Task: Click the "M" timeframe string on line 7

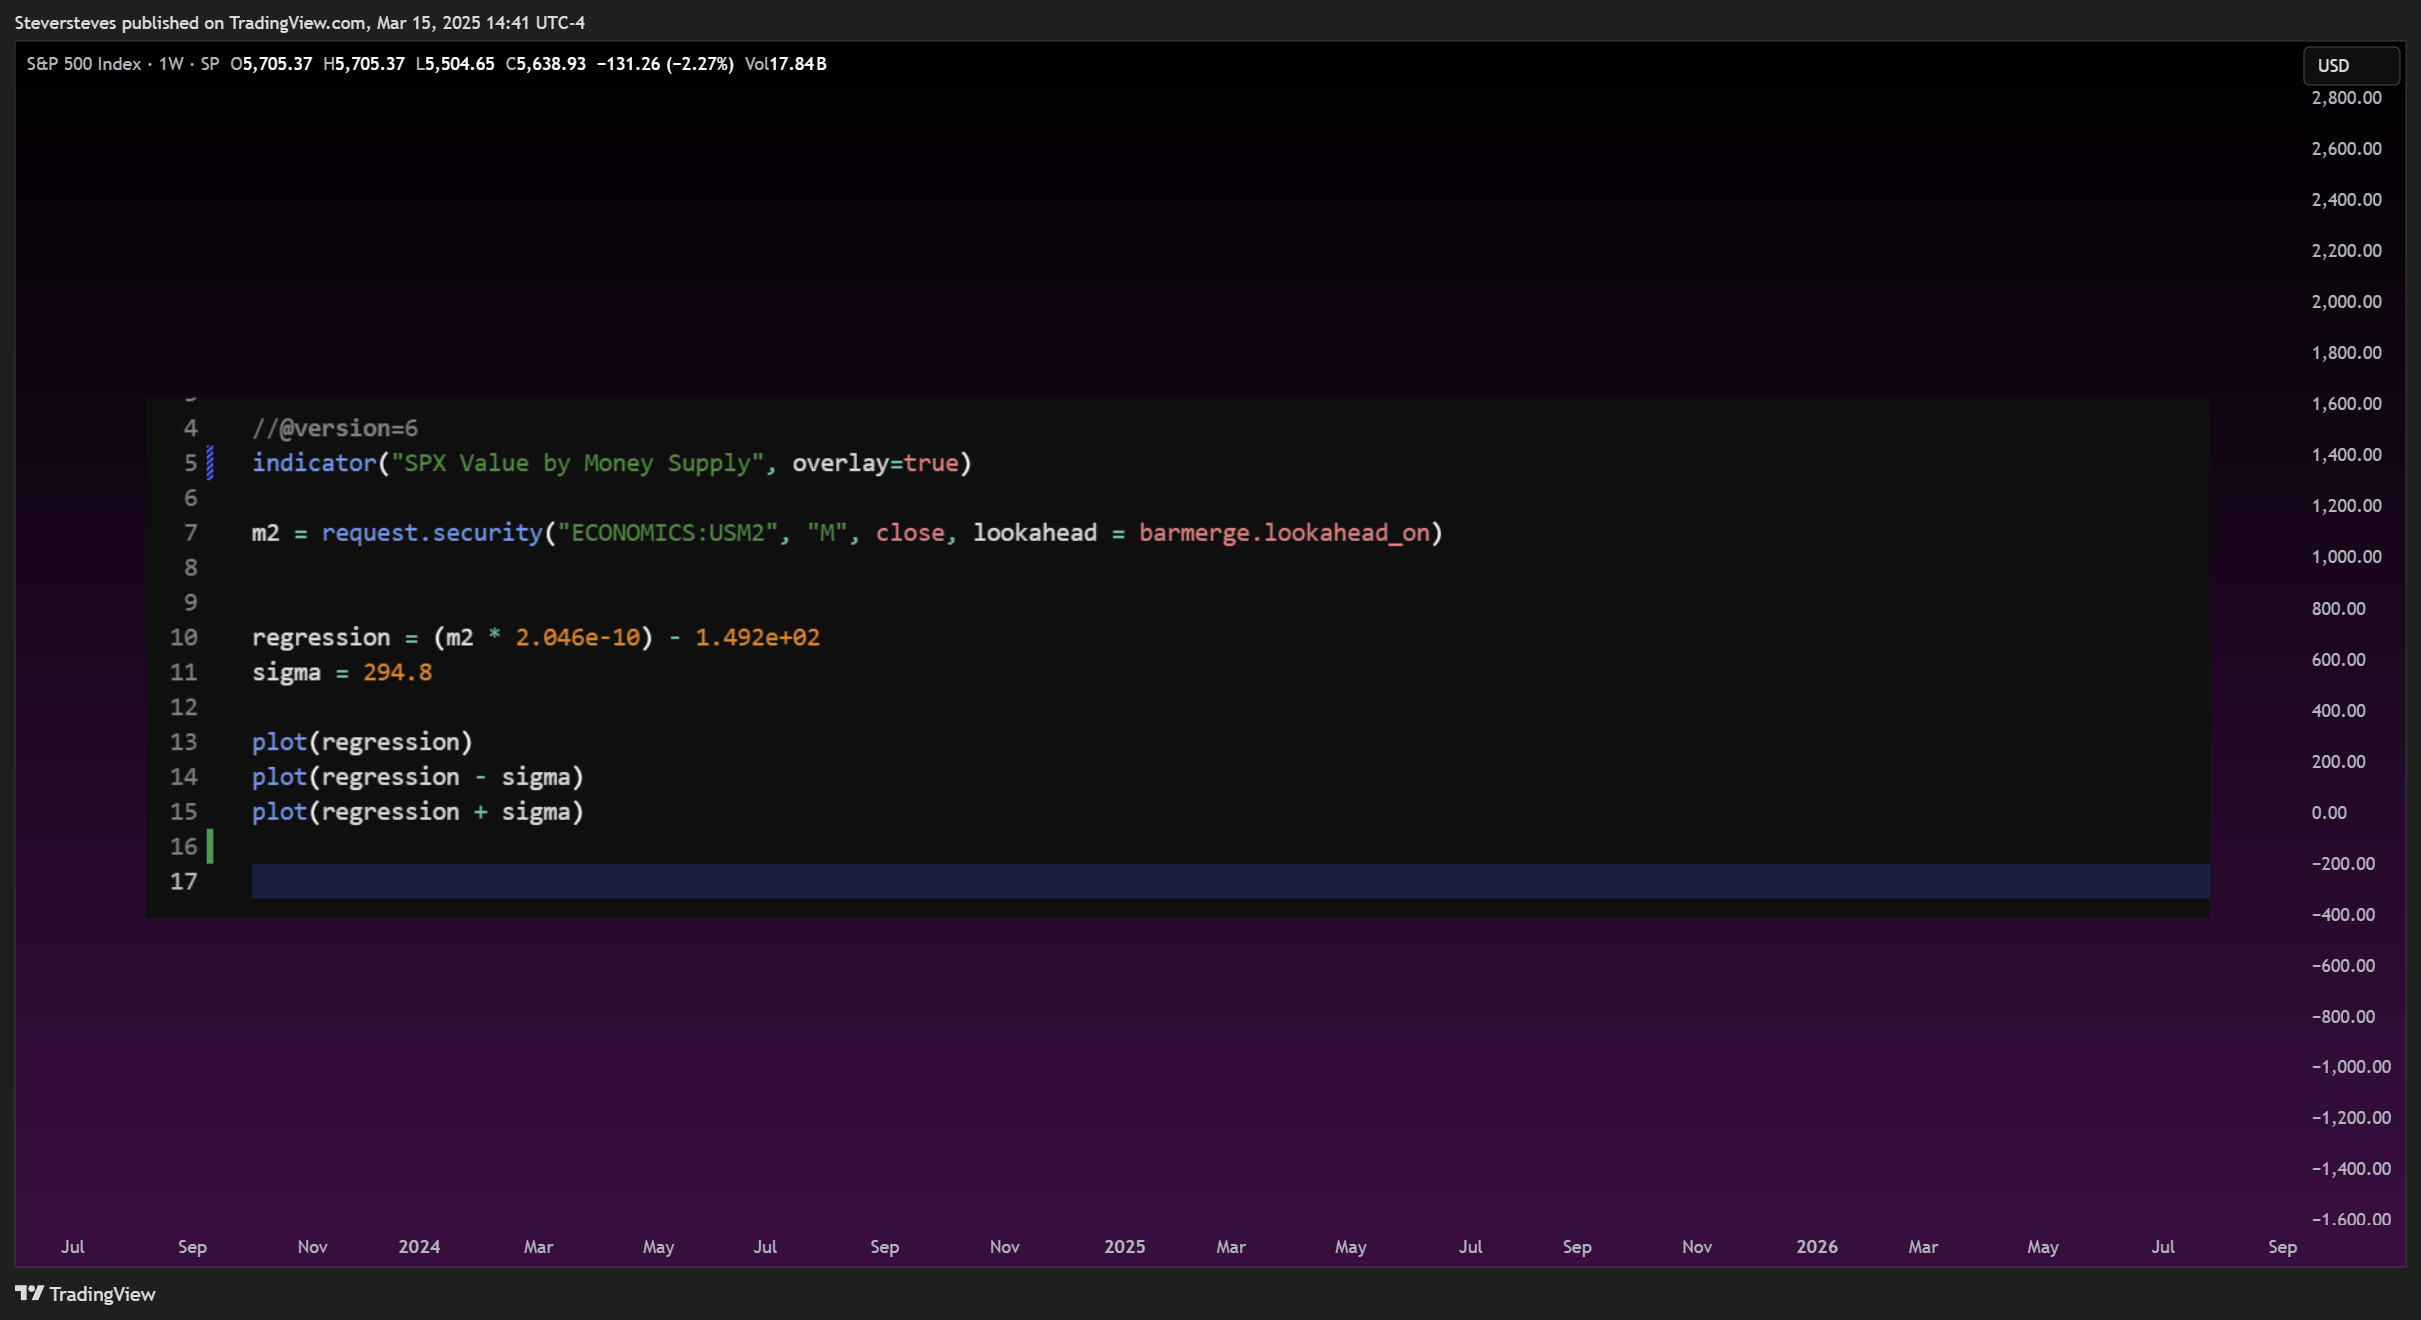Action: [827, 533]
